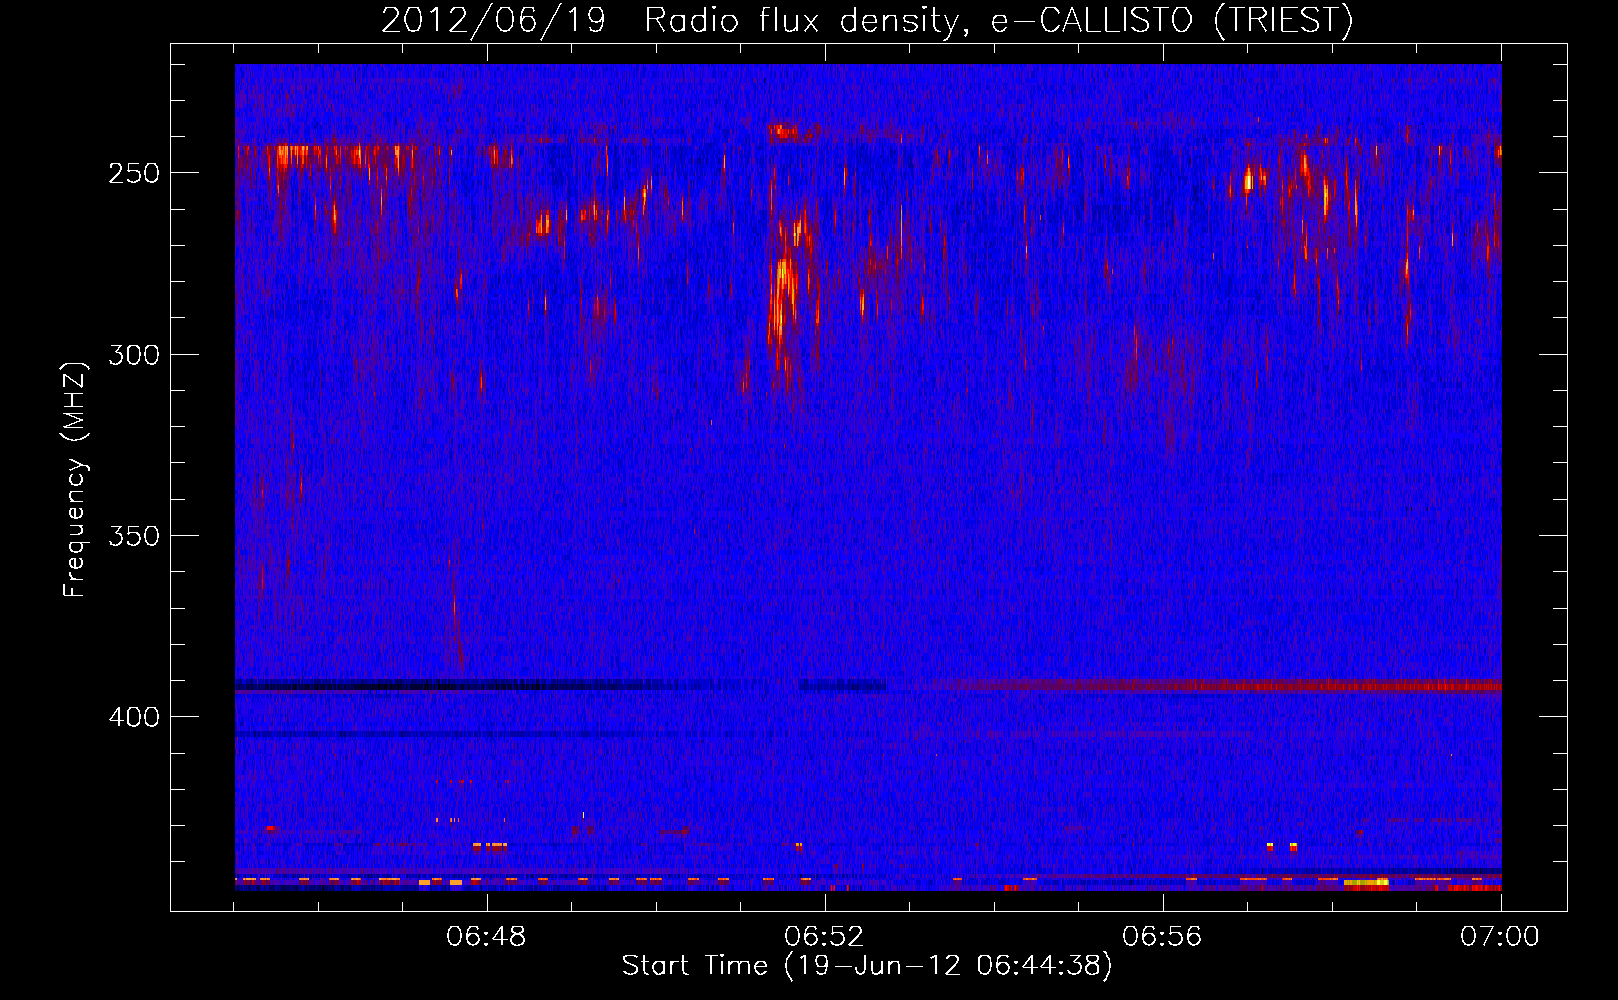The image size is (1618, 1000).
Task: Click the 'Start Time (19-Jun-12 06:44:38)' label
Action: pyautogui.click(x=867, y=966)
